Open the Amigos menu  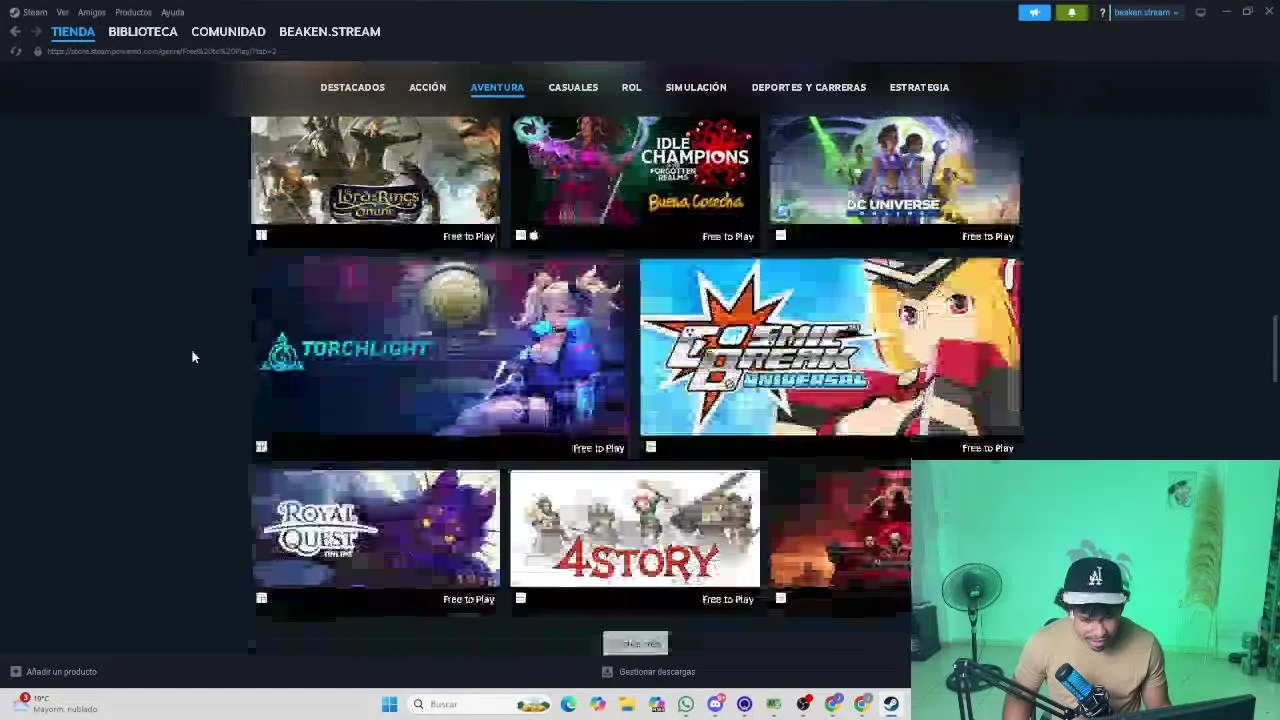point(92,12)
